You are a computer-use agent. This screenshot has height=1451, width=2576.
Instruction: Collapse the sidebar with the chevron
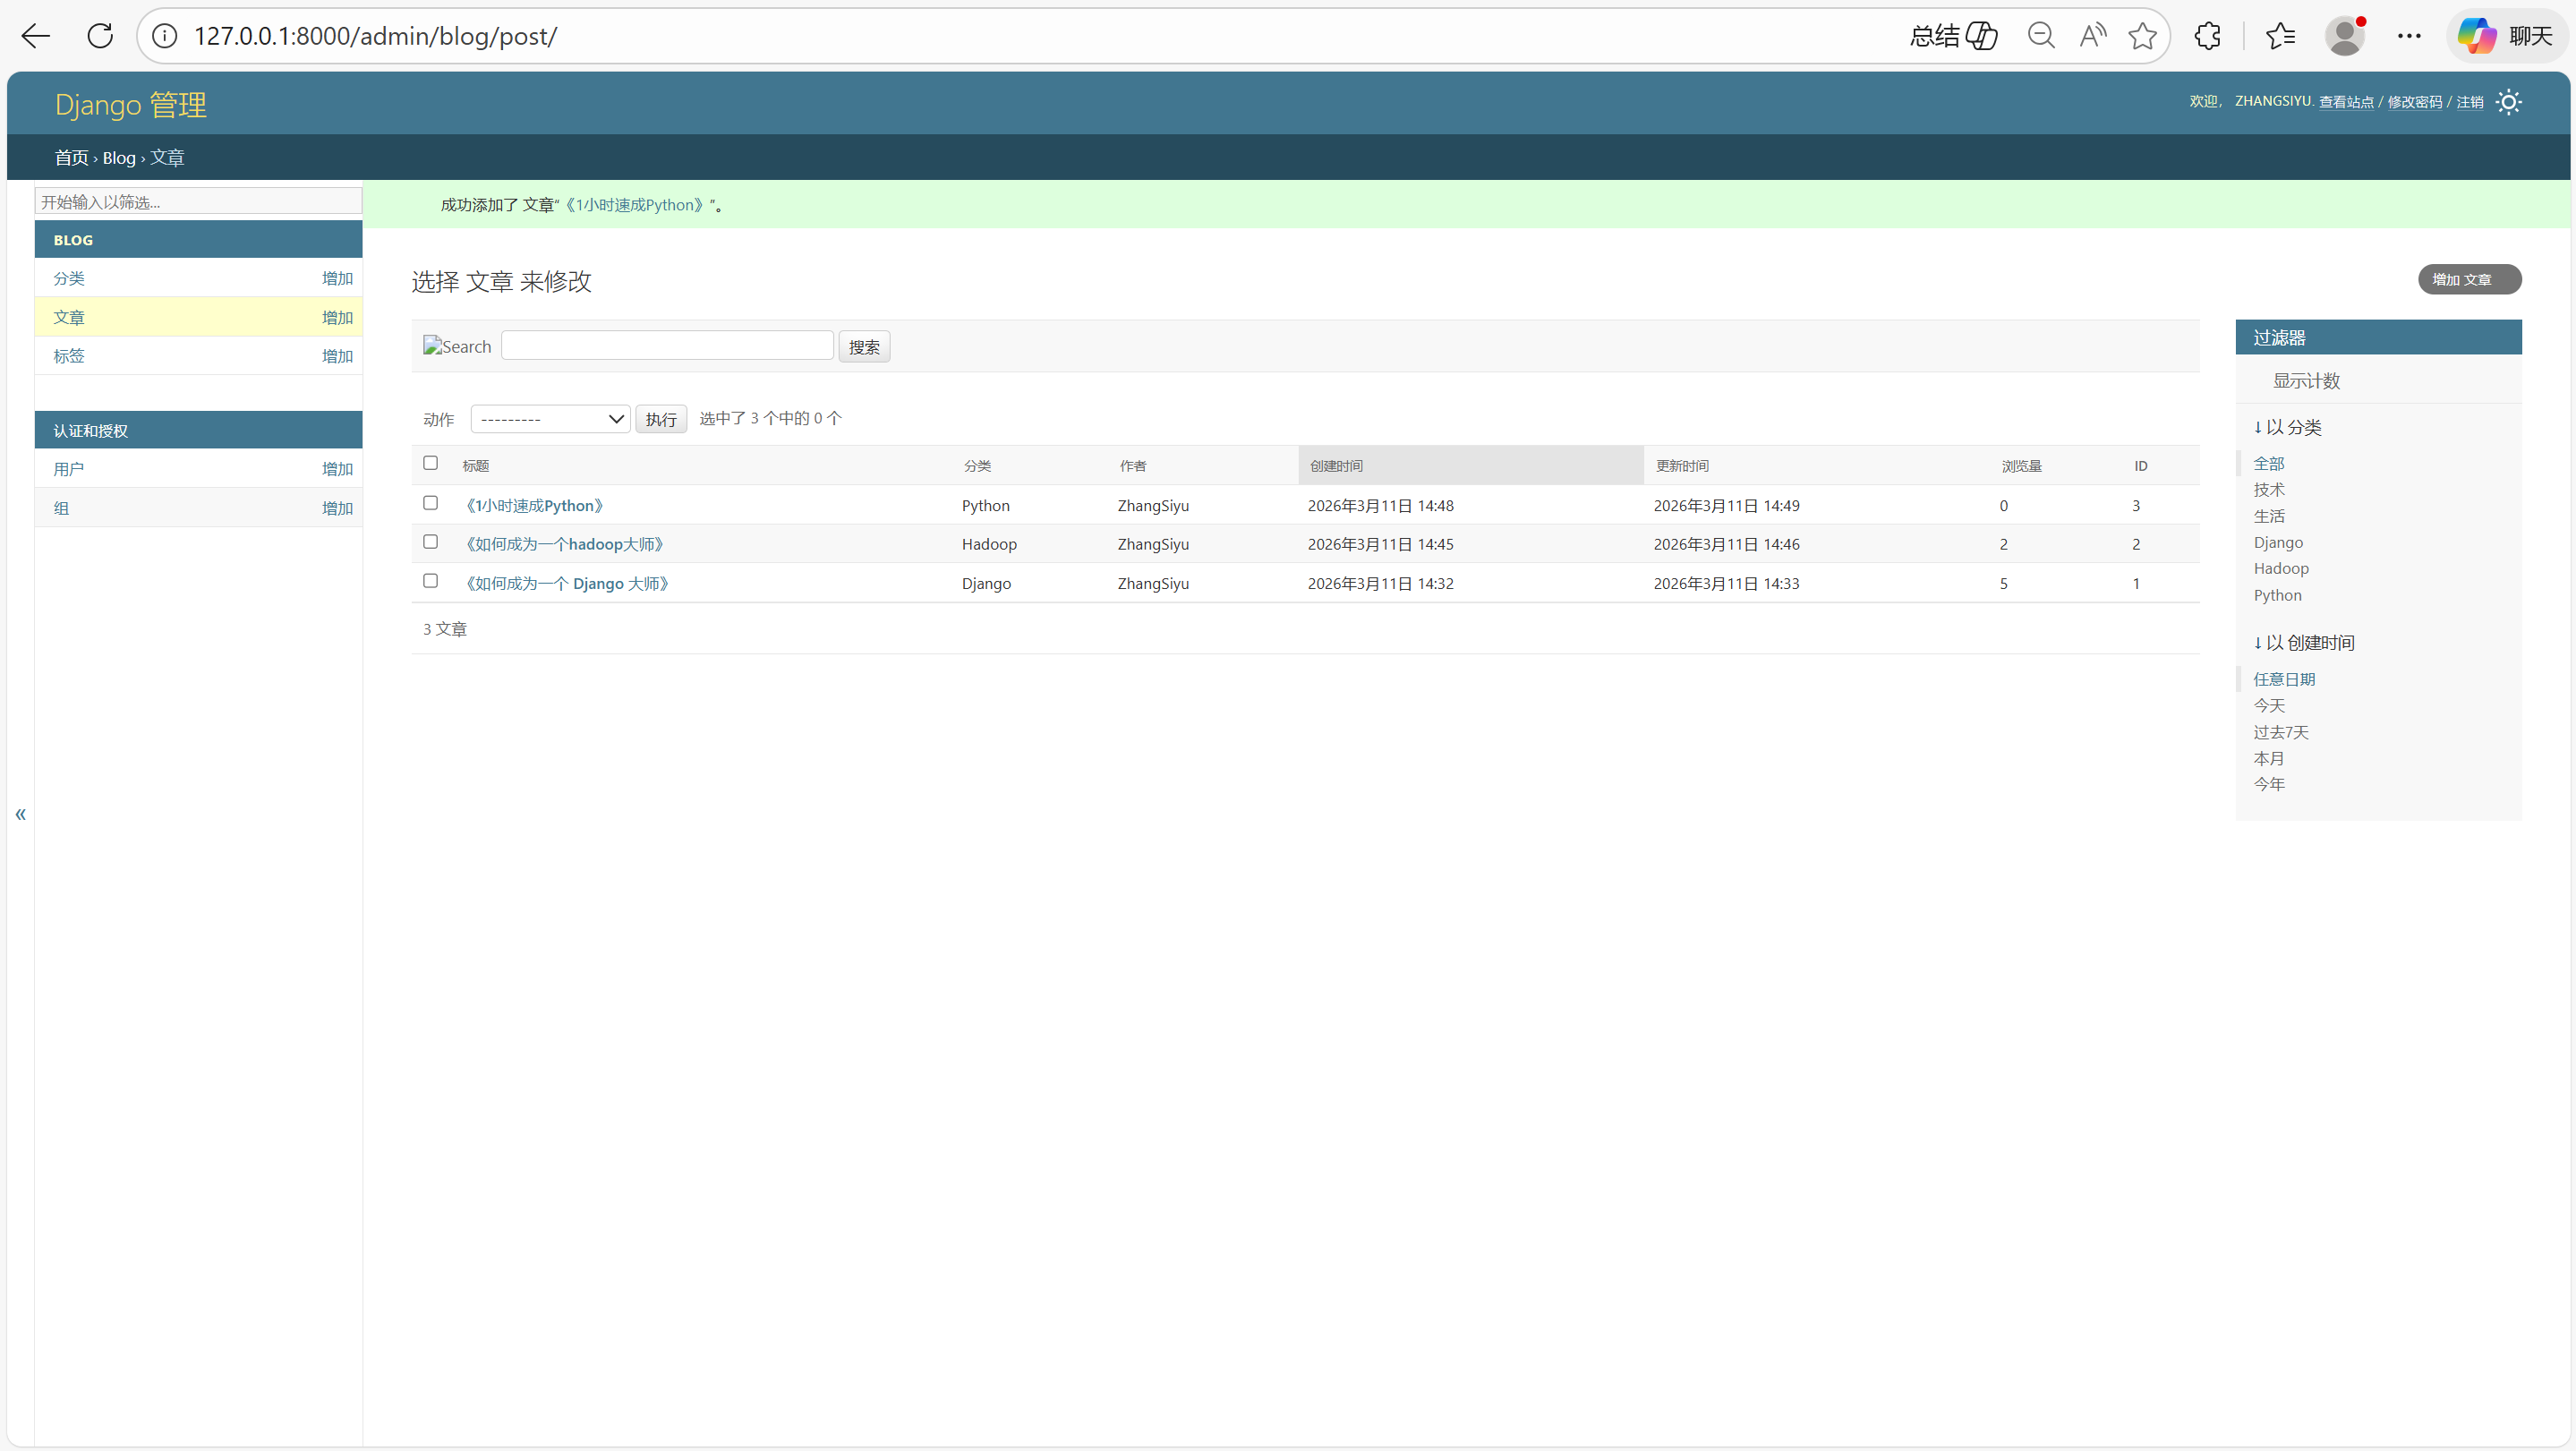(20, 814)
